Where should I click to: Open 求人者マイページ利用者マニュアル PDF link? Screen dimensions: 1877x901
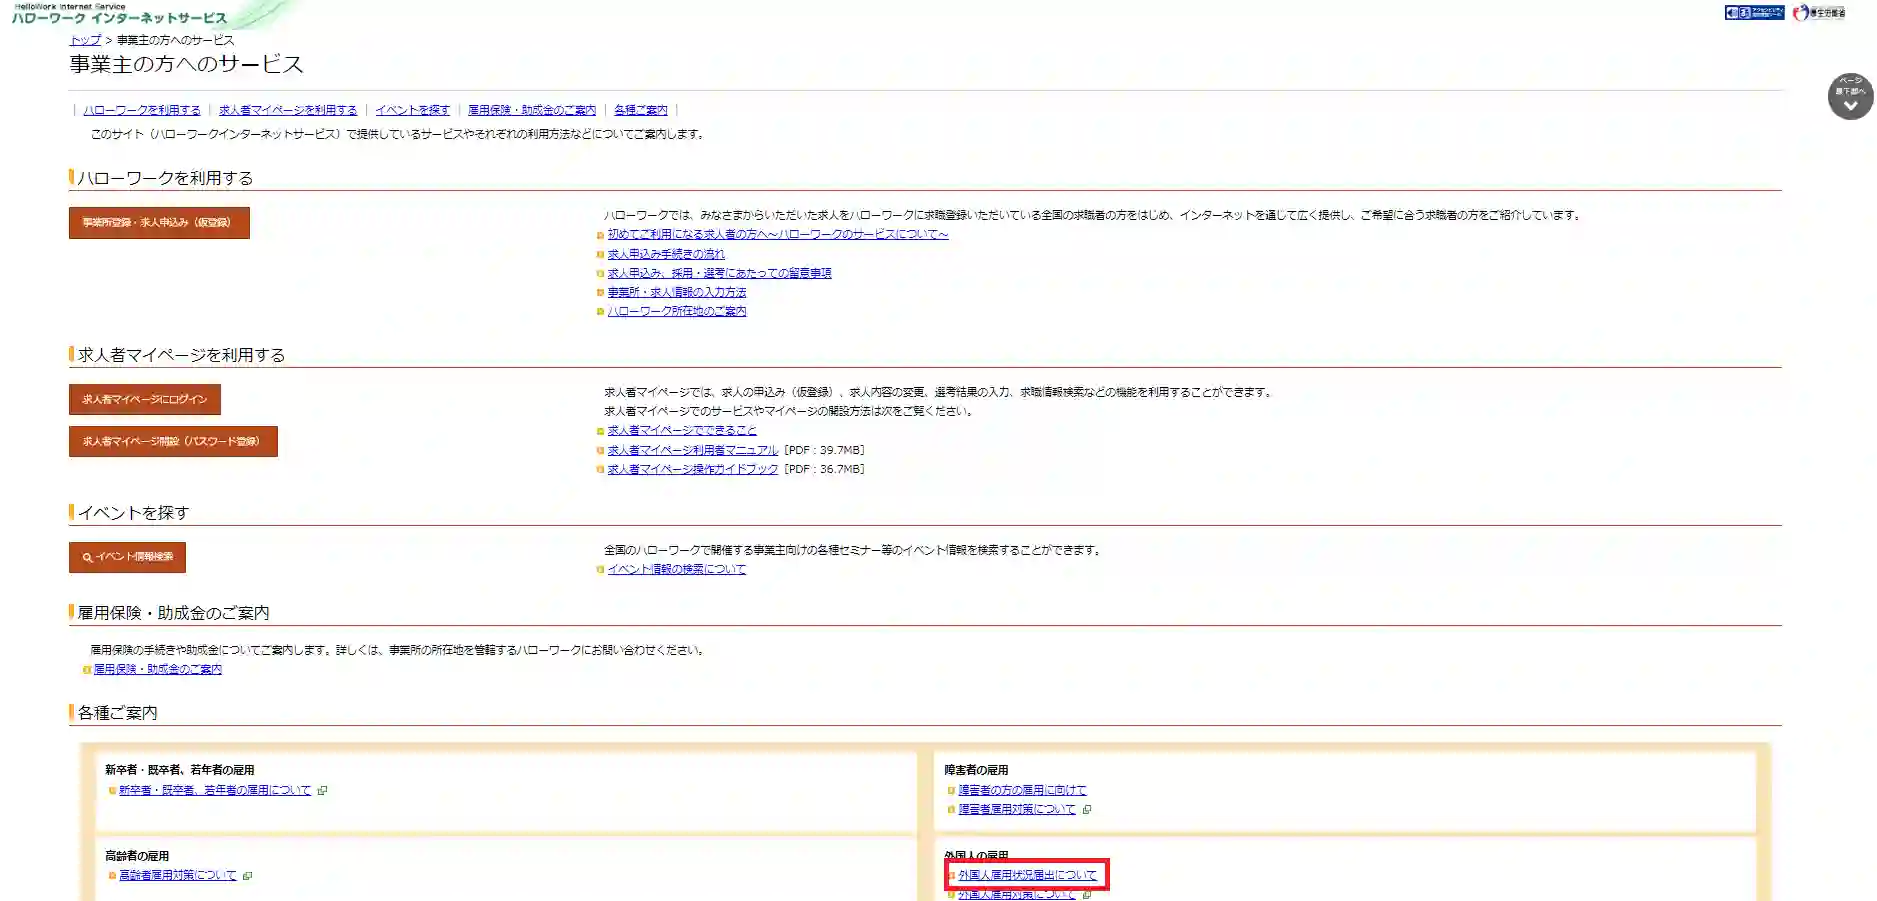693,450
